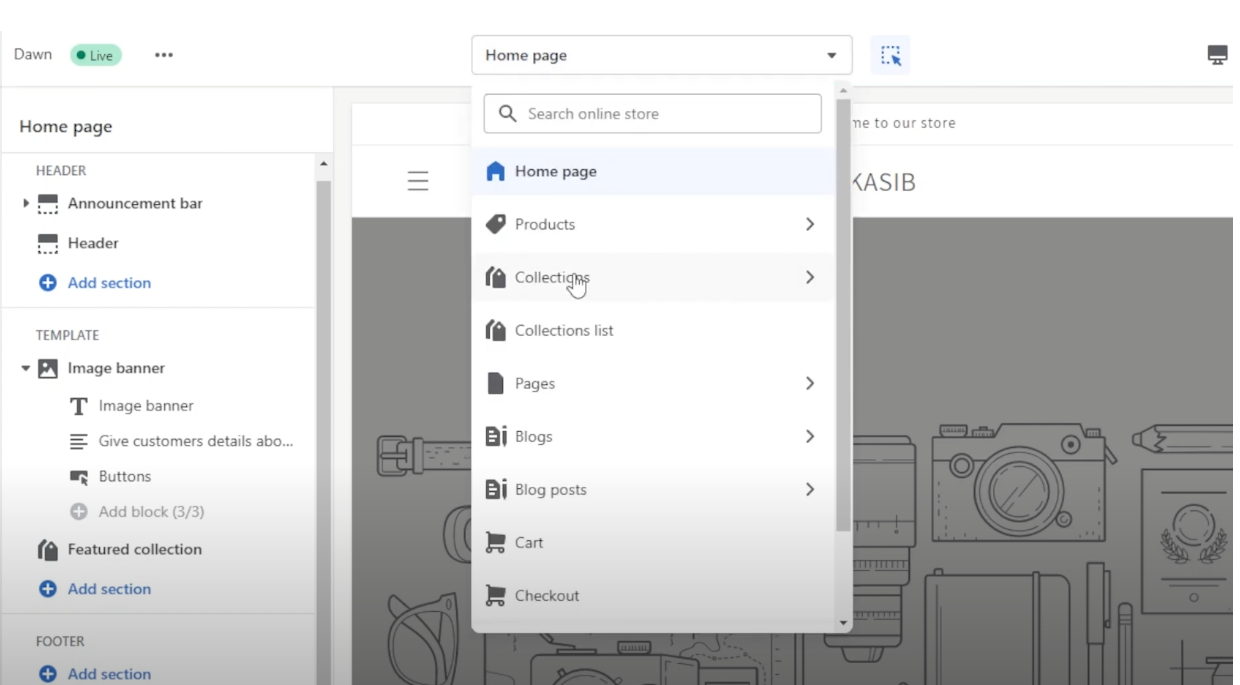Open the storefront hamburger menu
Viewport: 1240px width, 685px height.
pos(418,181)
